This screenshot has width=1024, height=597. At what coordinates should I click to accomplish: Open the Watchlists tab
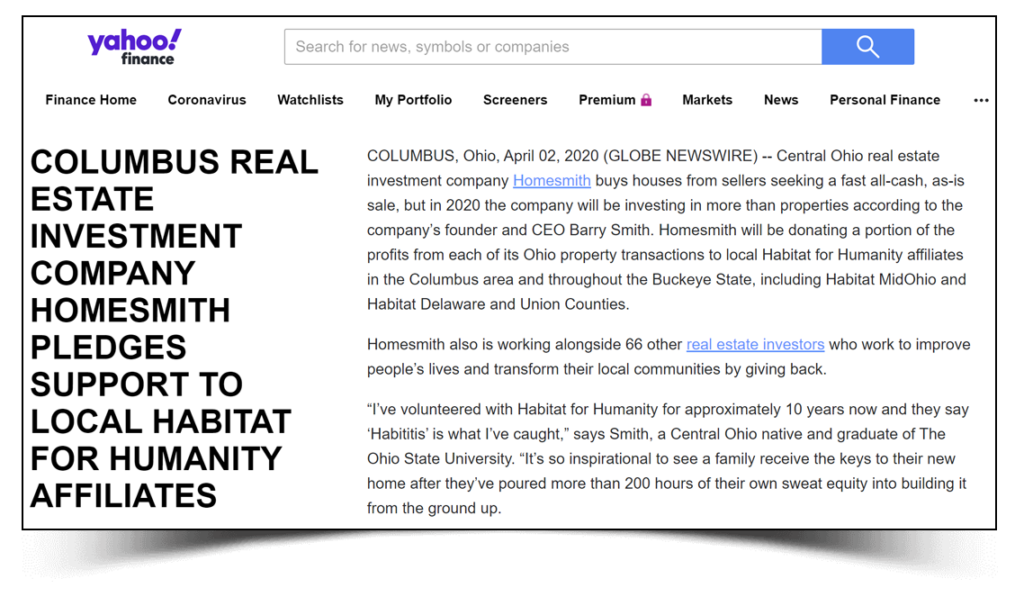click(310, 100)
